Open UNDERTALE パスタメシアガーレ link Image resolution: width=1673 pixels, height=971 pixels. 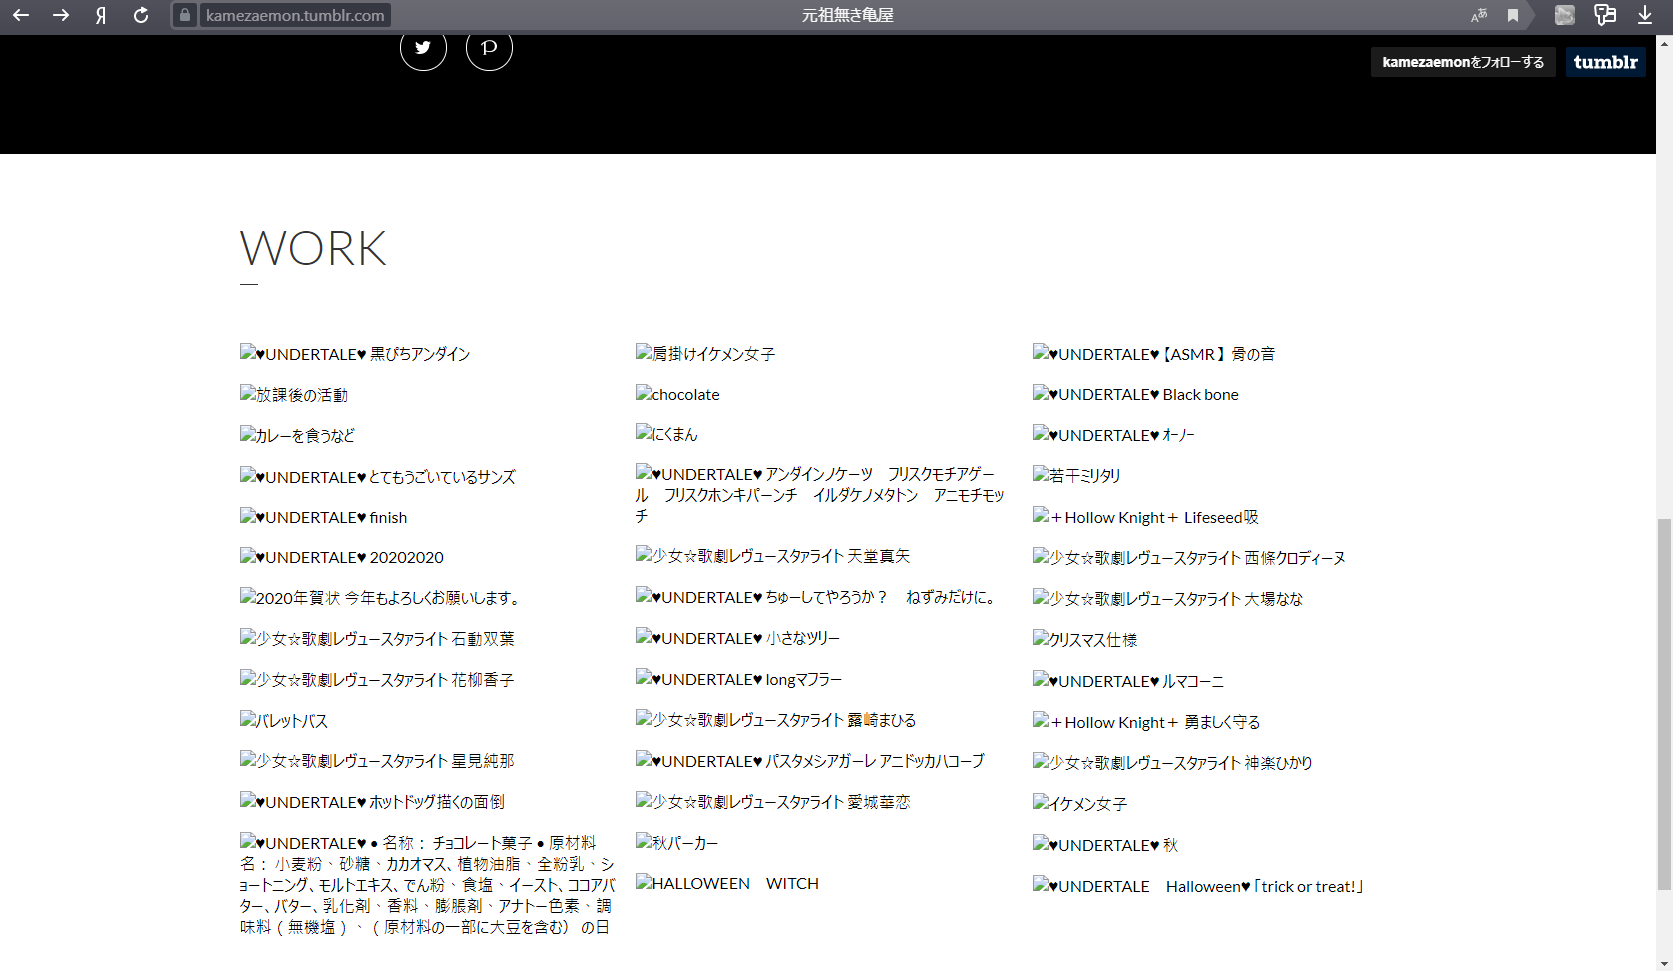(810, 761)
